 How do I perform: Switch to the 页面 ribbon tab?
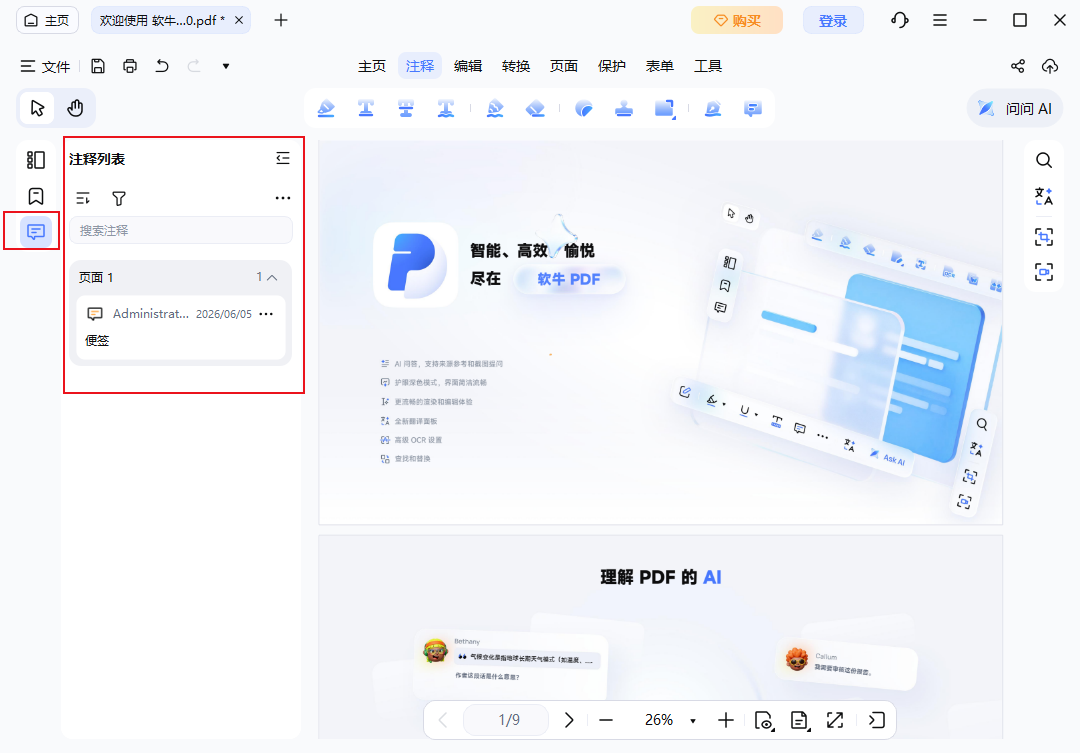[563, 66]
